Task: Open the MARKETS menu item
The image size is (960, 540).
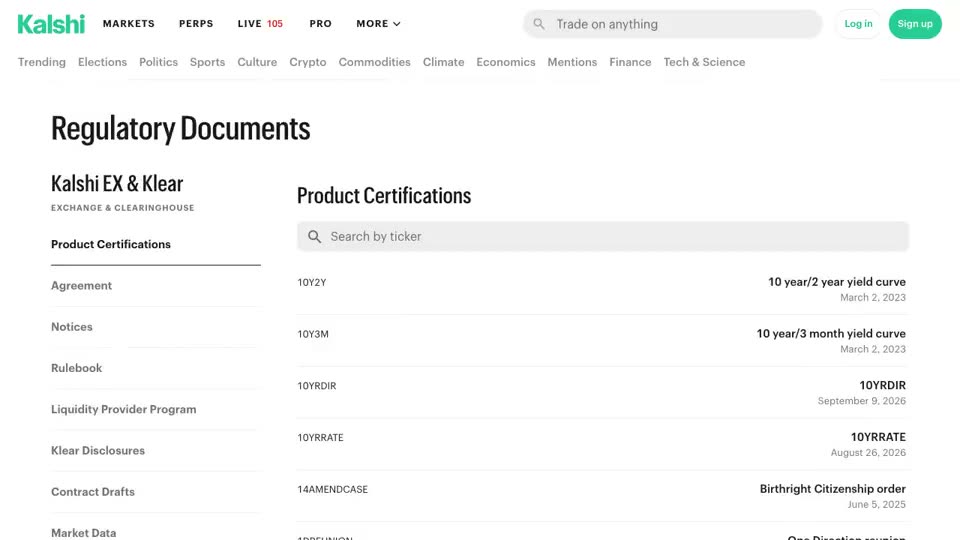Action: [129, 24]
